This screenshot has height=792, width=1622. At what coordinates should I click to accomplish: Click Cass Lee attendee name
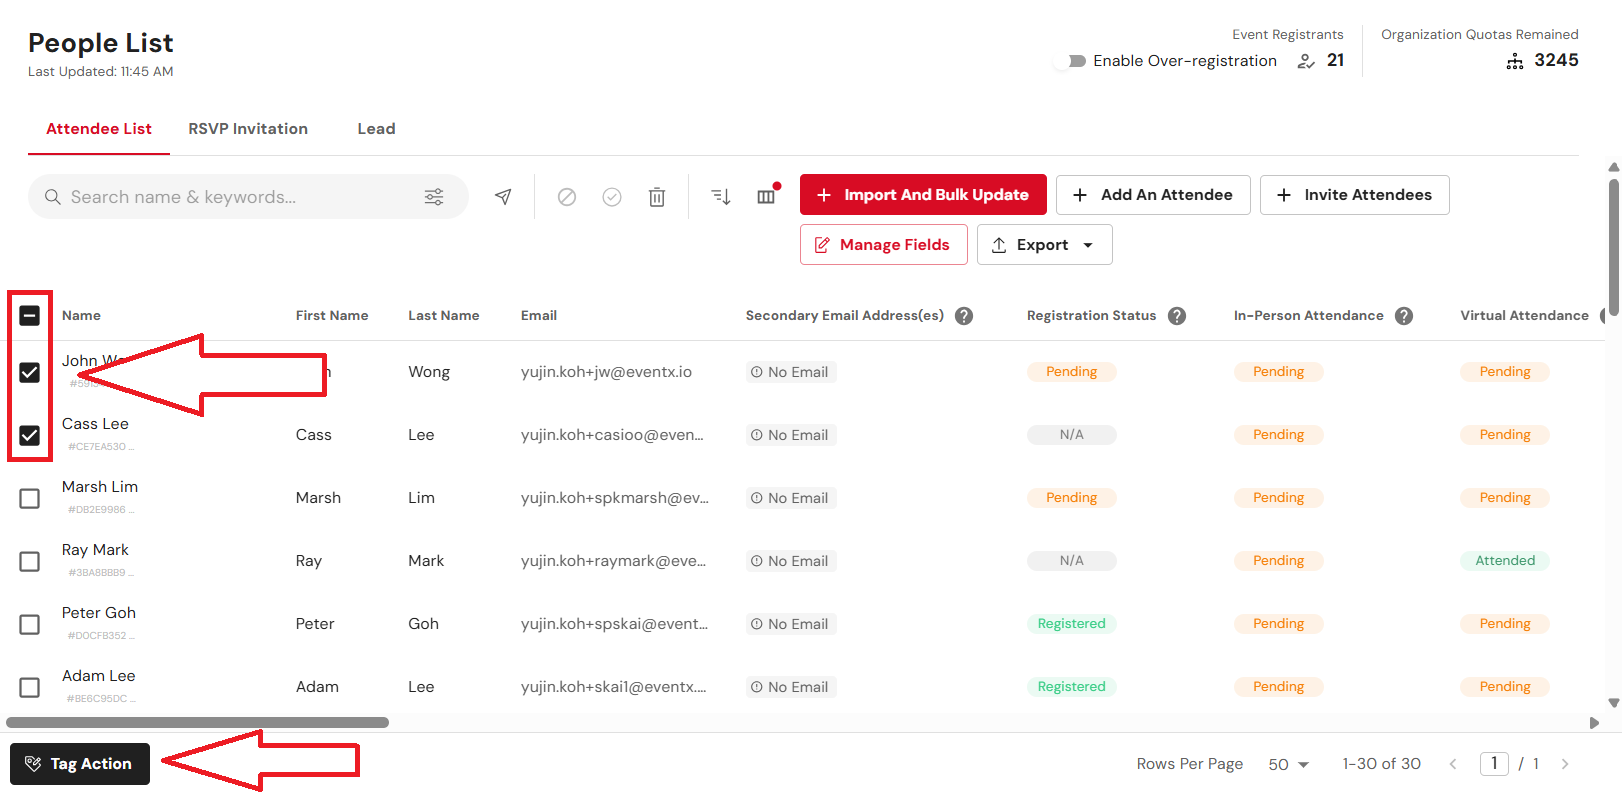pyautogui.click(x=95, y=424)
